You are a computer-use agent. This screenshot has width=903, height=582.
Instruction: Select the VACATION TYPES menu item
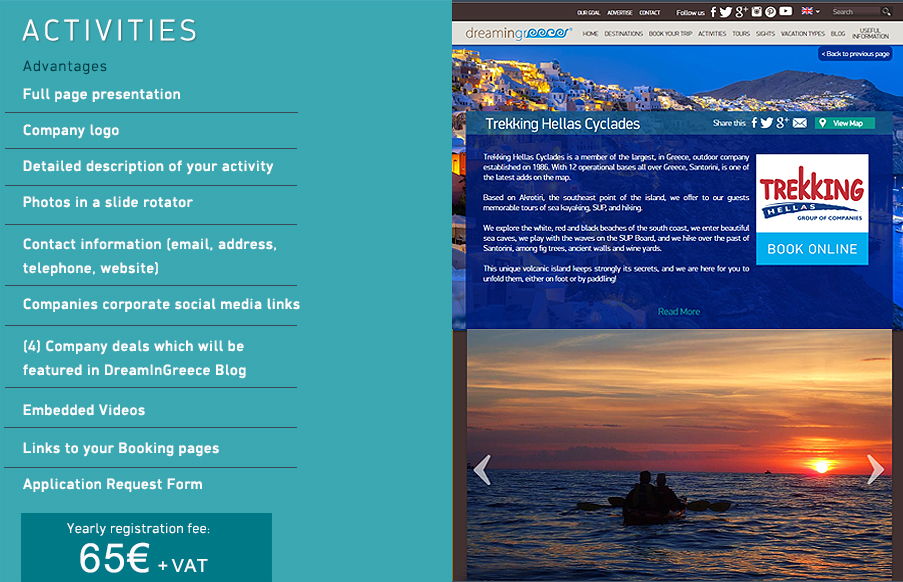pos(803,33)
